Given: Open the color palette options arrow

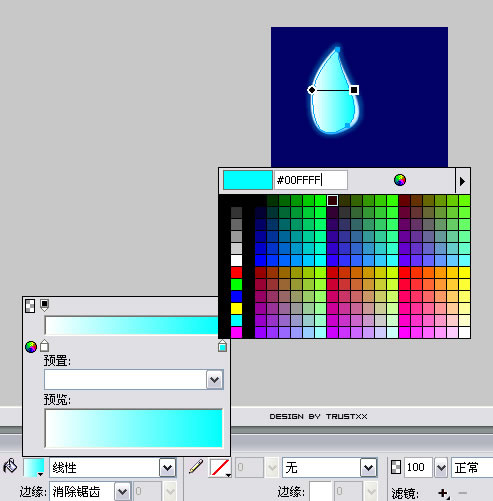Looking at the screenshot, I should (463, 181).
